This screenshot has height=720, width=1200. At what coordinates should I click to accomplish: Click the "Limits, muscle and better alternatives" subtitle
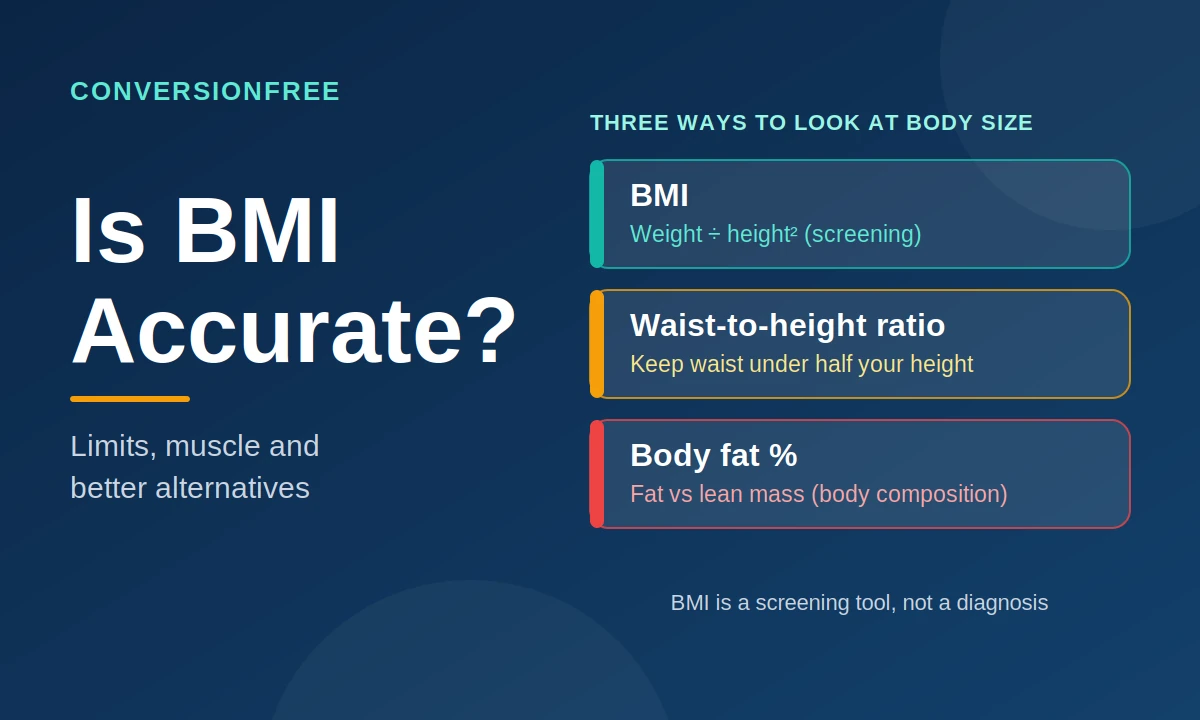coord(195,467)
